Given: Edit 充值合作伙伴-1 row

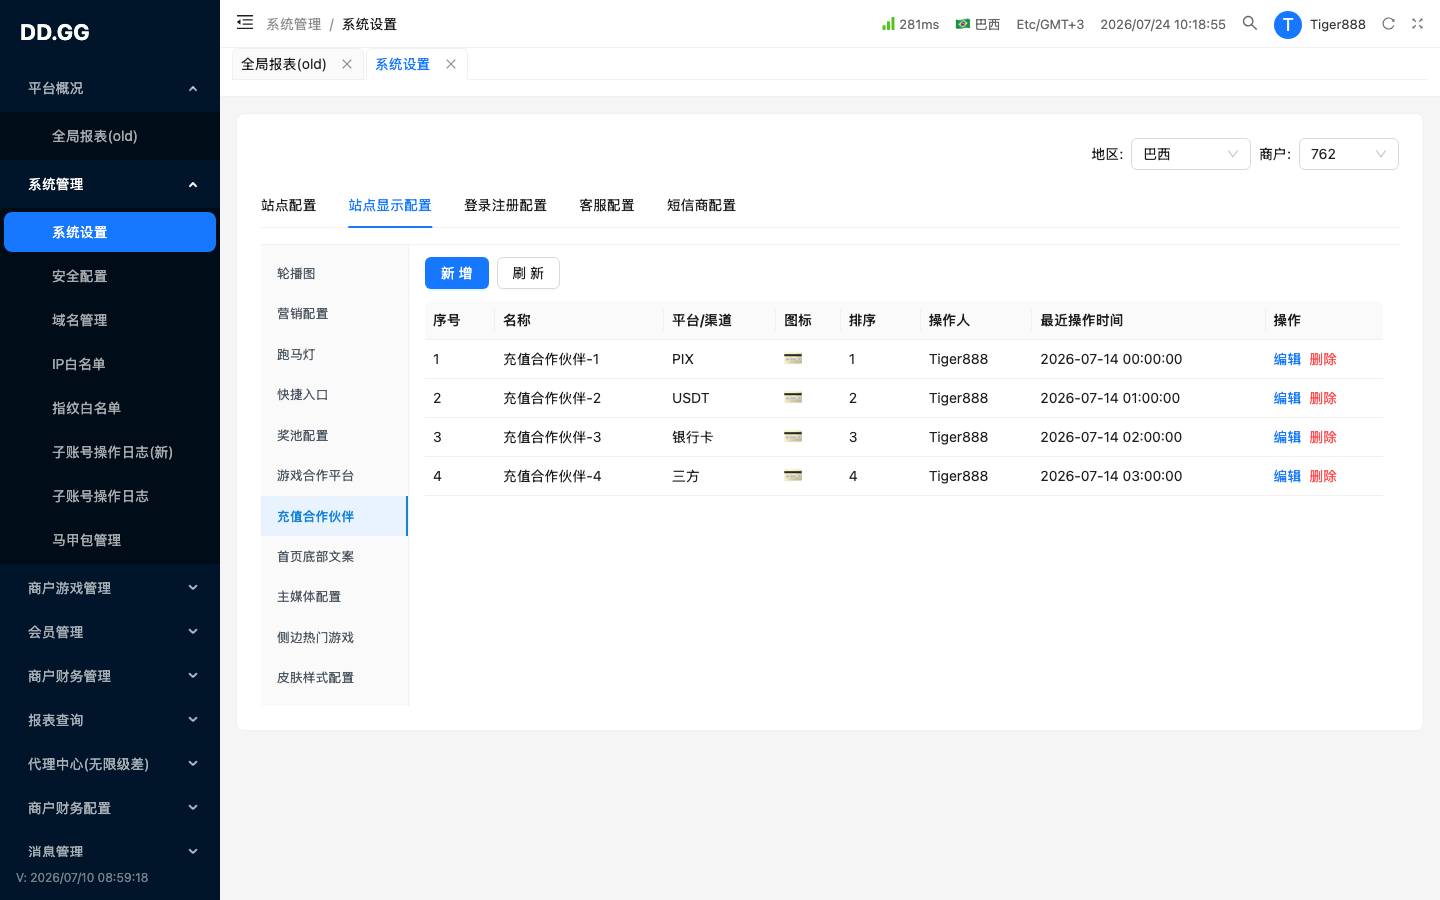Looking at the screenshot, I should [1287, 359].
